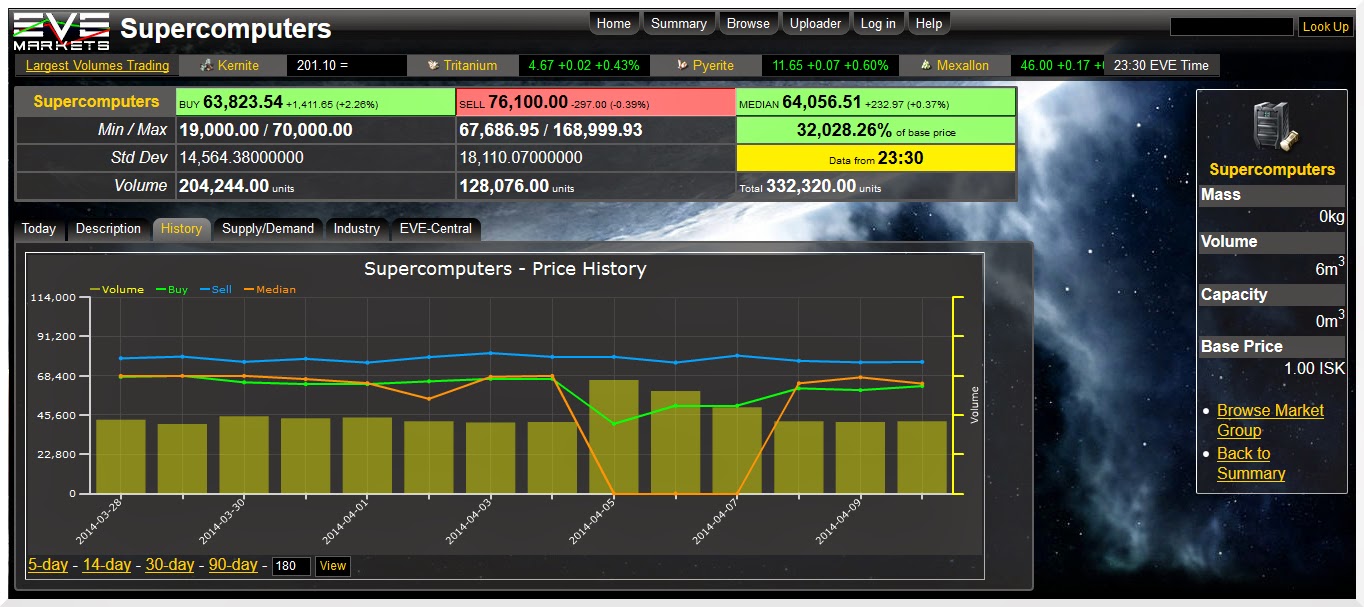The width and height of the screenshot is (1364, 607).
Task: Open the Uploader page
Action: tap(815, 24)
